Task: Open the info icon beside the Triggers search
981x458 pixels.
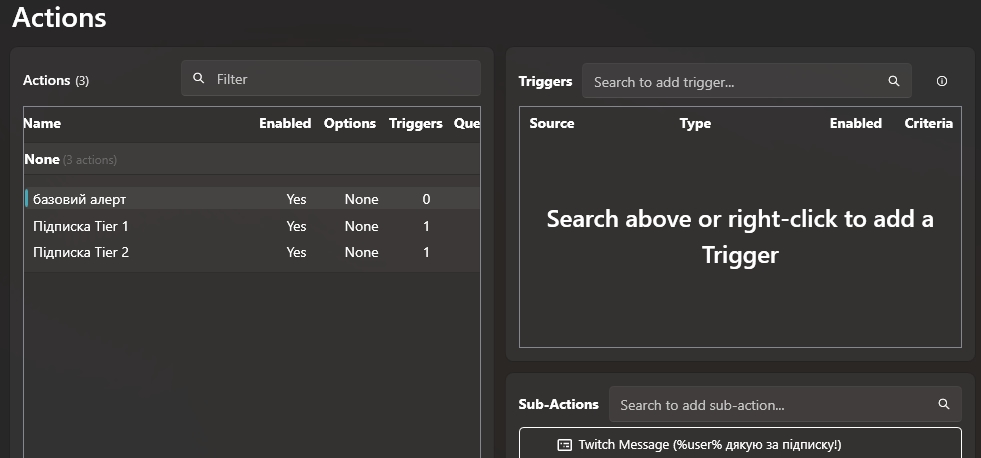Action: pyautogui.click(x=942, y=82)
